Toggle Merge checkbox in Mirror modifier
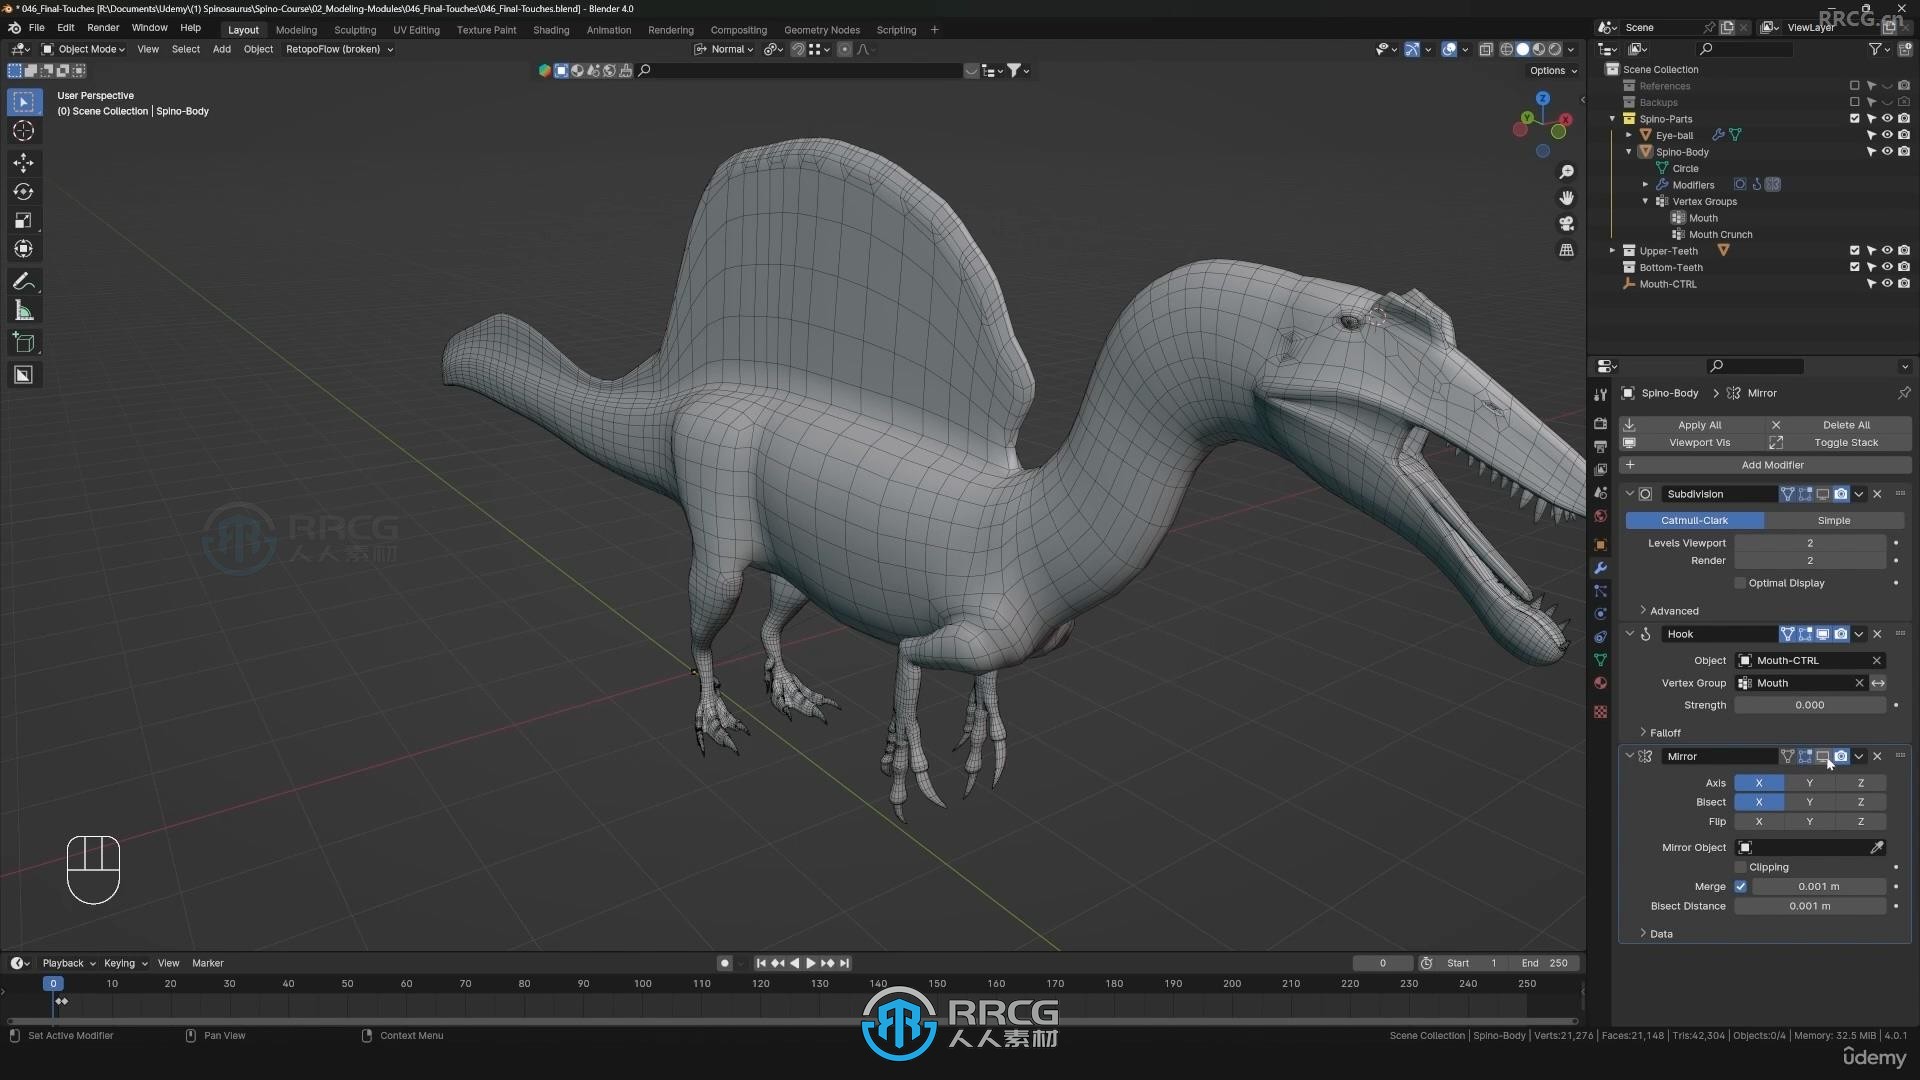Viewport: 1920px width, 1080px height. (1741, 885)
